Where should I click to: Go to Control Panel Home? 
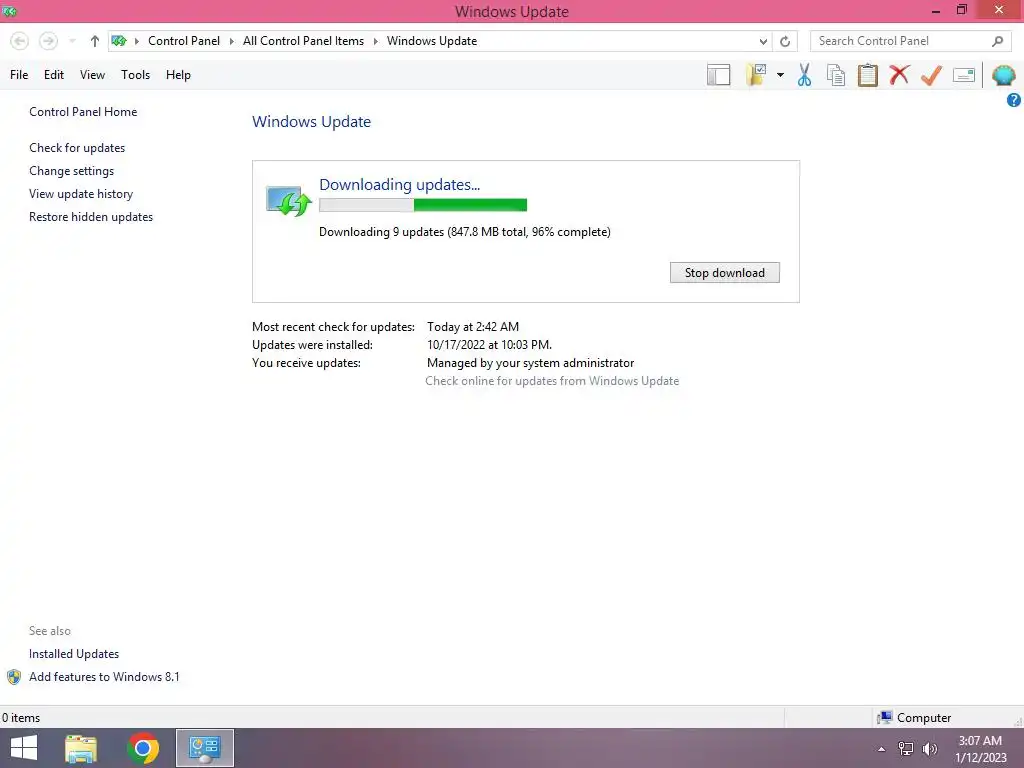tap(83, 112)
